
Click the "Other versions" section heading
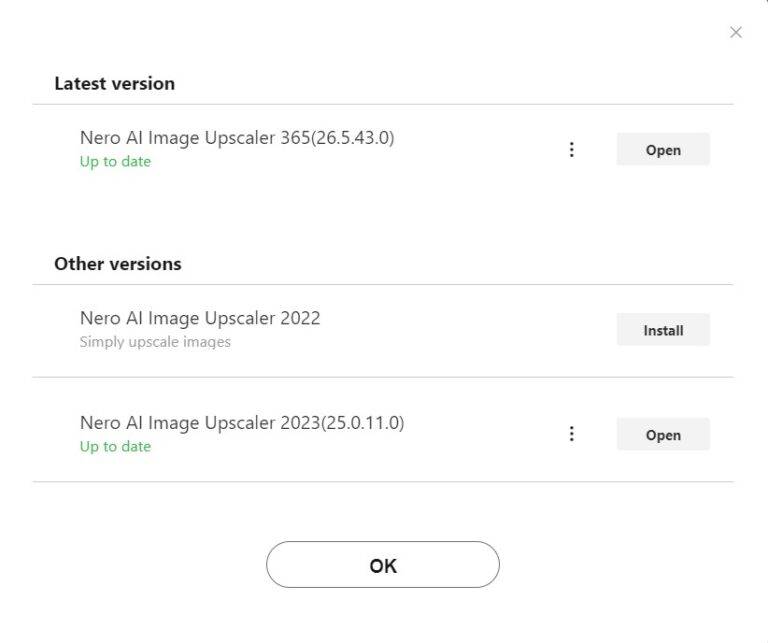pyautogui.click(x=118, y=264)
